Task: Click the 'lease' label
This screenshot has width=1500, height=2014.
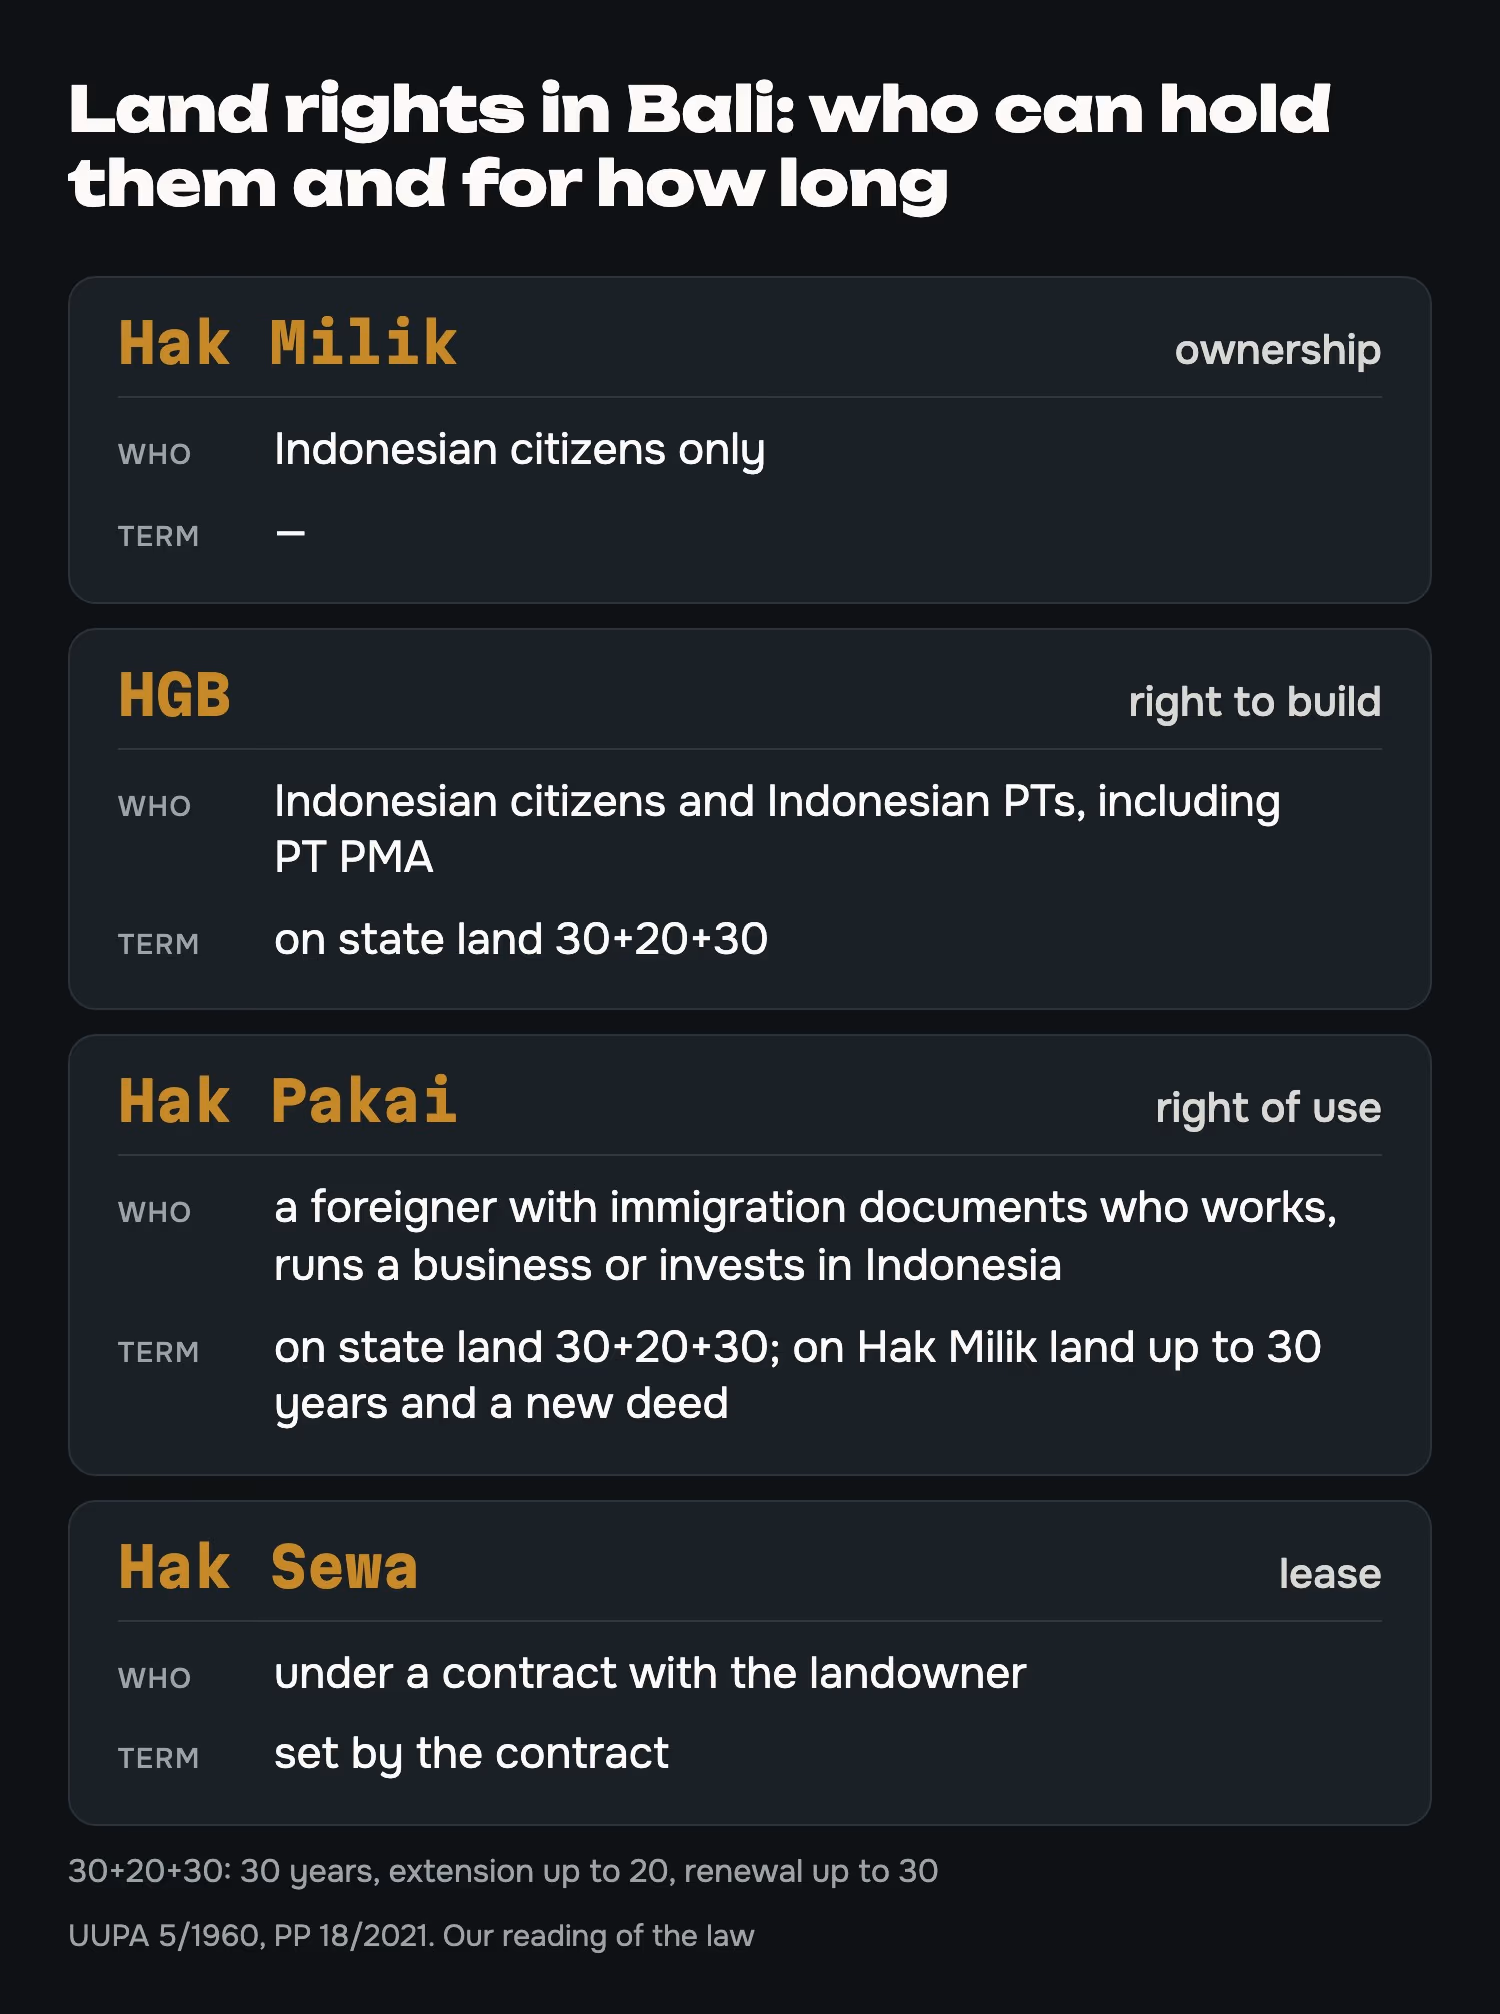Action: [1330, 1574]
